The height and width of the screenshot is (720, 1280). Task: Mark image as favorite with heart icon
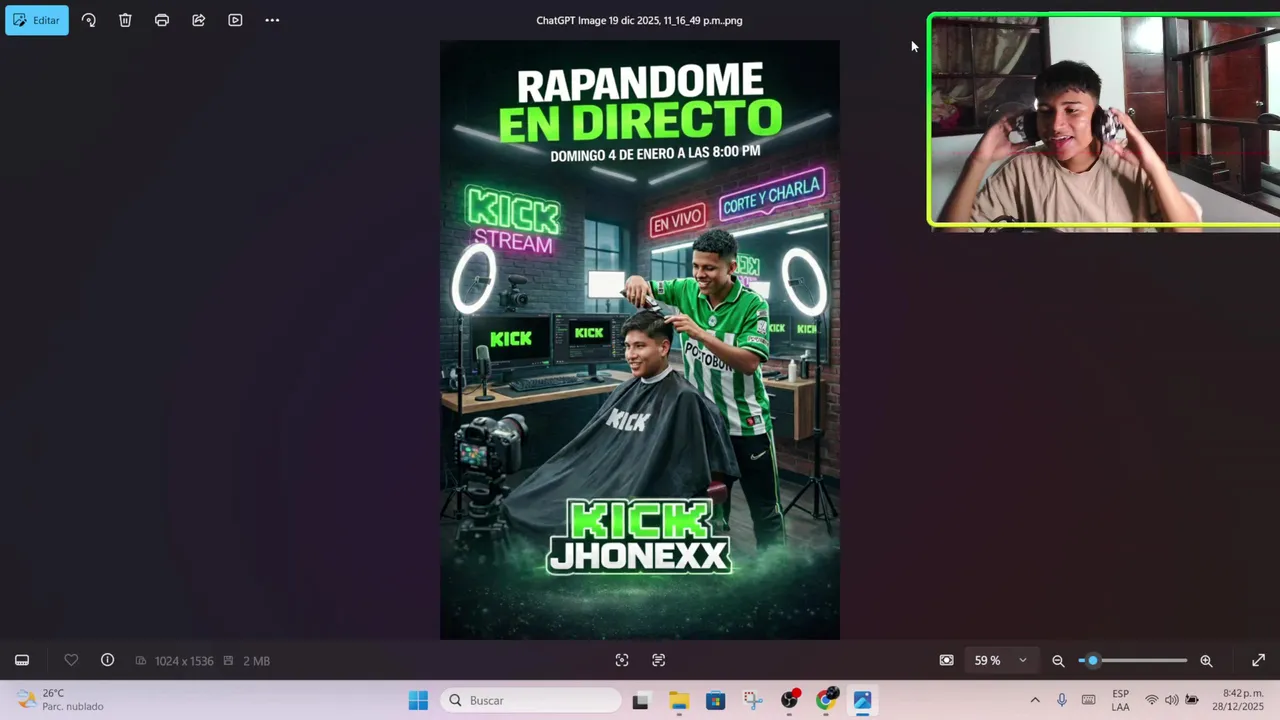pos(71,660)
